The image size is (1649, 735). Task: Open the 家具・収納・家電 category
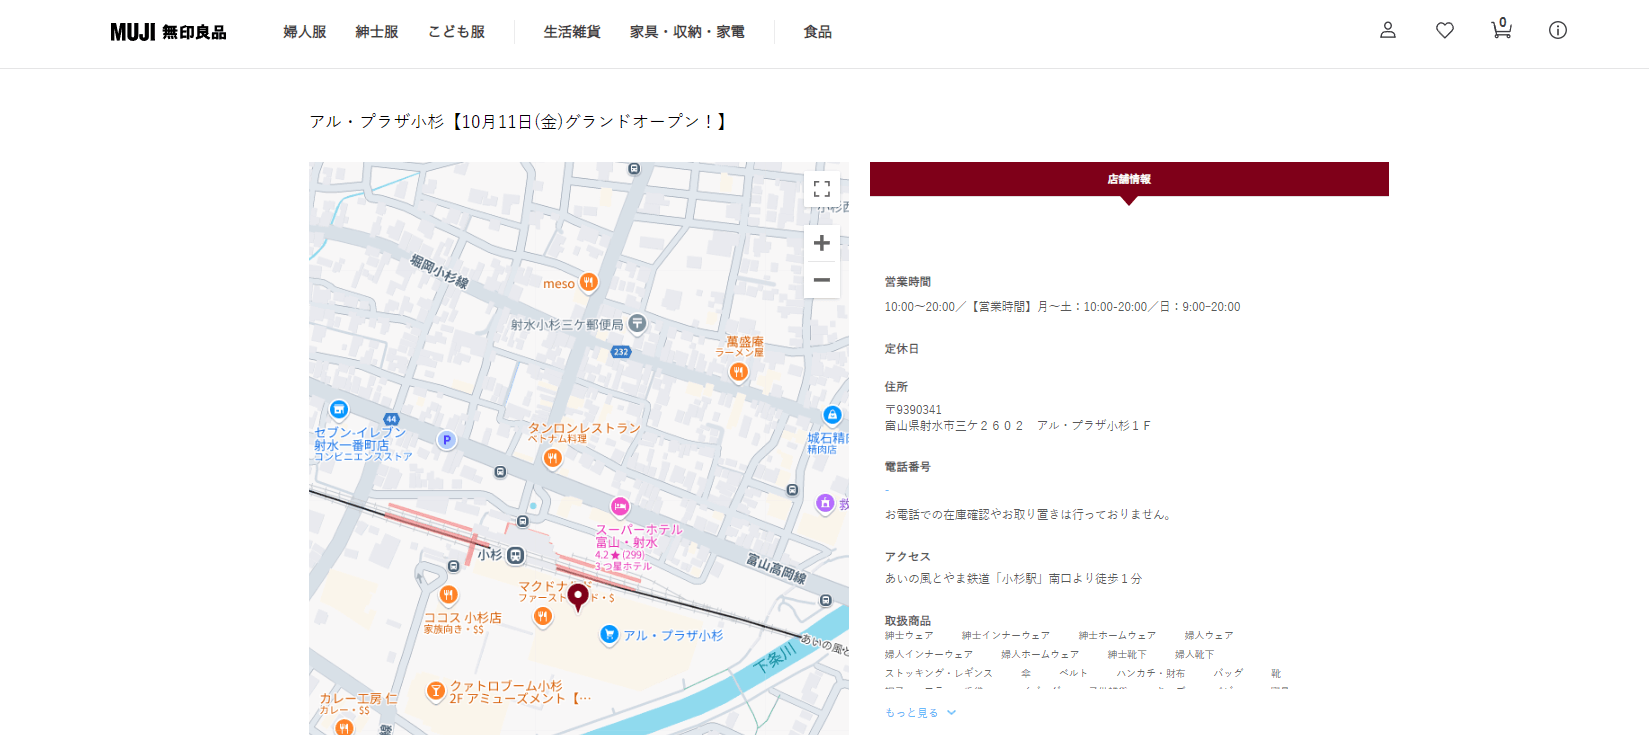[687, 32]
